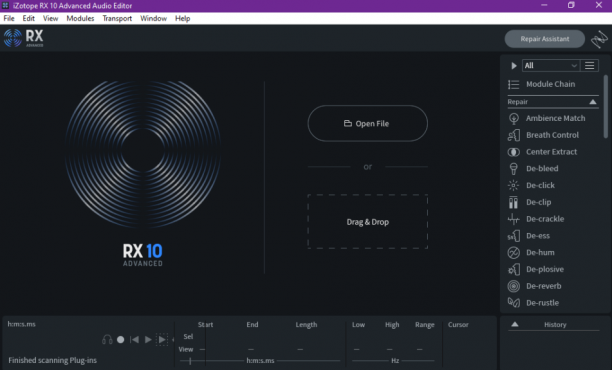Click the Hz frequency unit label
The width and height of the screenshot is (612, 370).
tap(395, 361)
